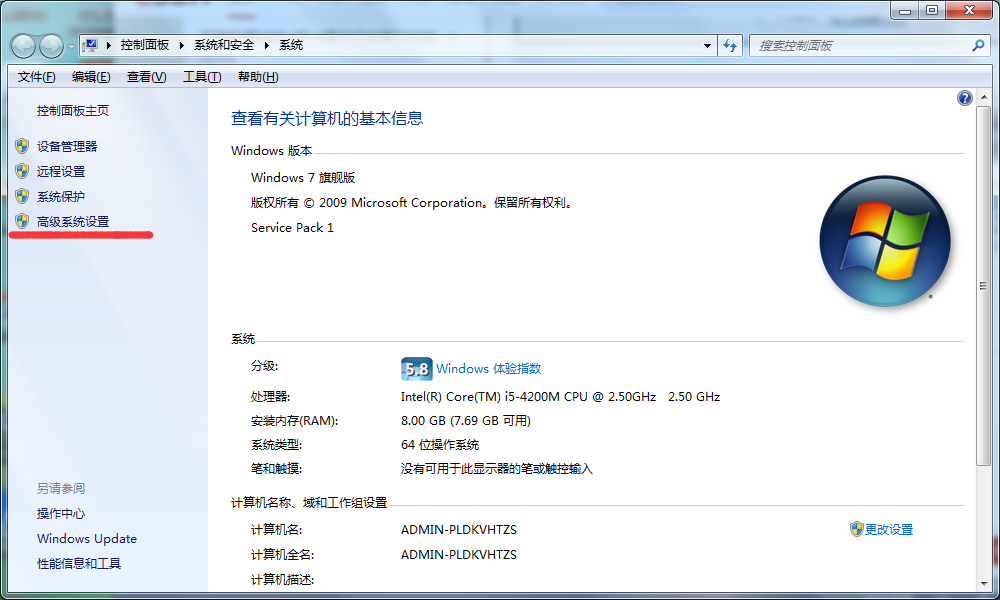Refresh the page using the refresh icon

click(x=730, y=46)
